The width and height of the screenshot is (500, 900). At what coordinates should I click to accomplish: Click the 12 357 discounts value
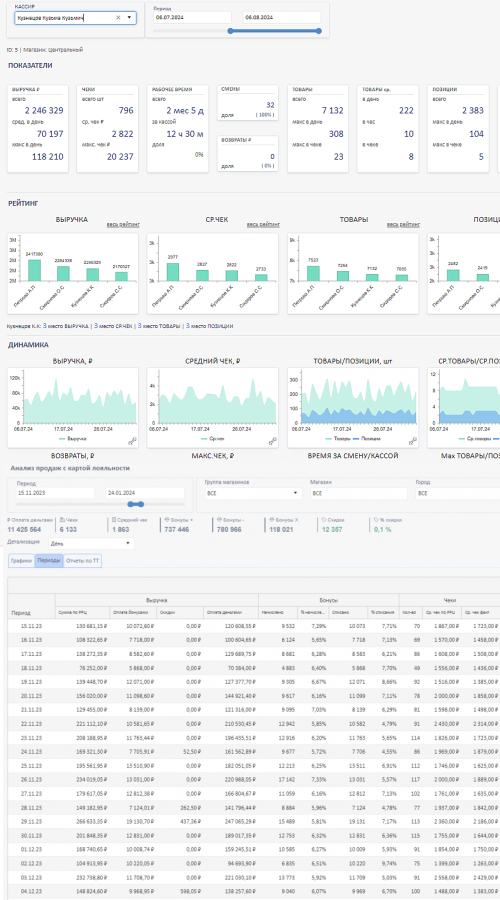coord(332,529)
